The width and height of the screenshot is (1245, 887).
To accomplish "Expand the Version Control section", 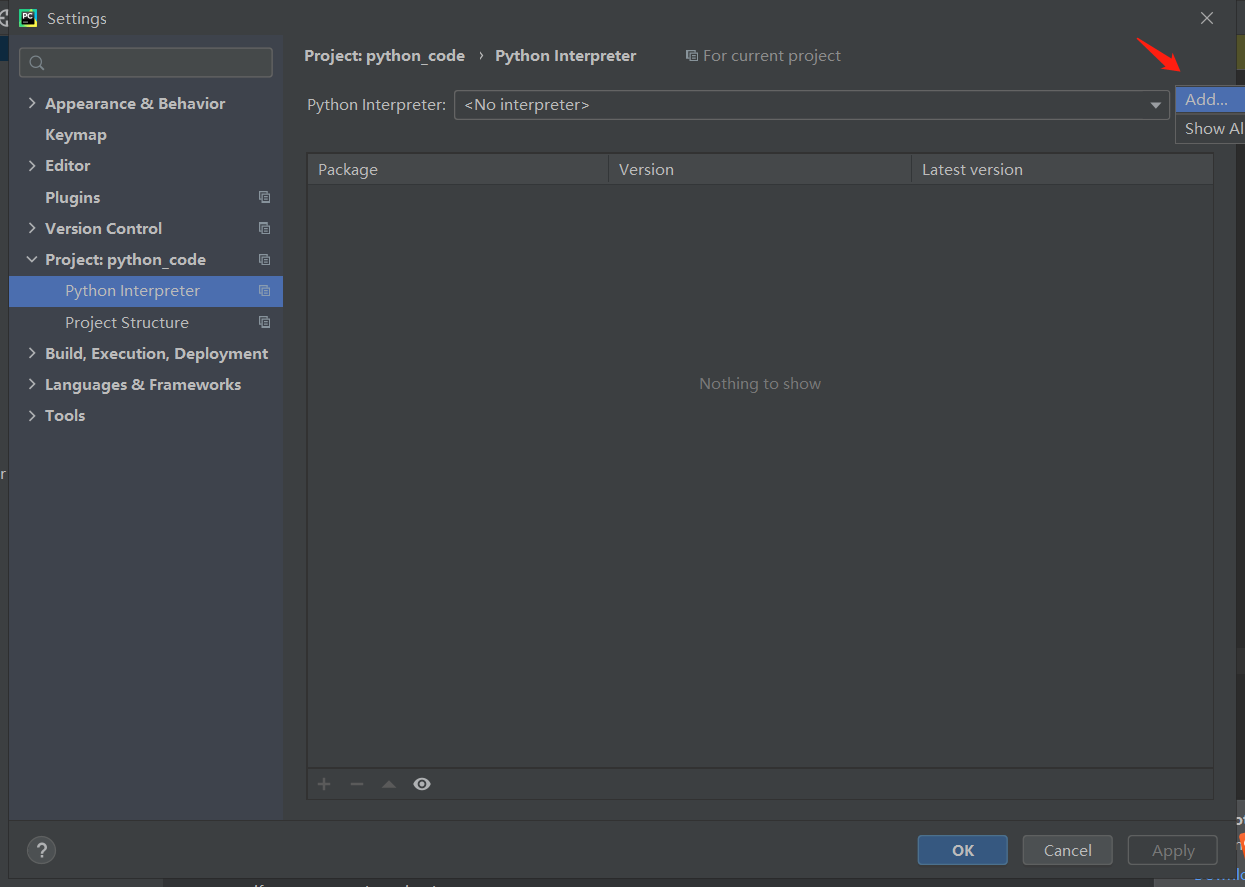I will click(32, 228).
